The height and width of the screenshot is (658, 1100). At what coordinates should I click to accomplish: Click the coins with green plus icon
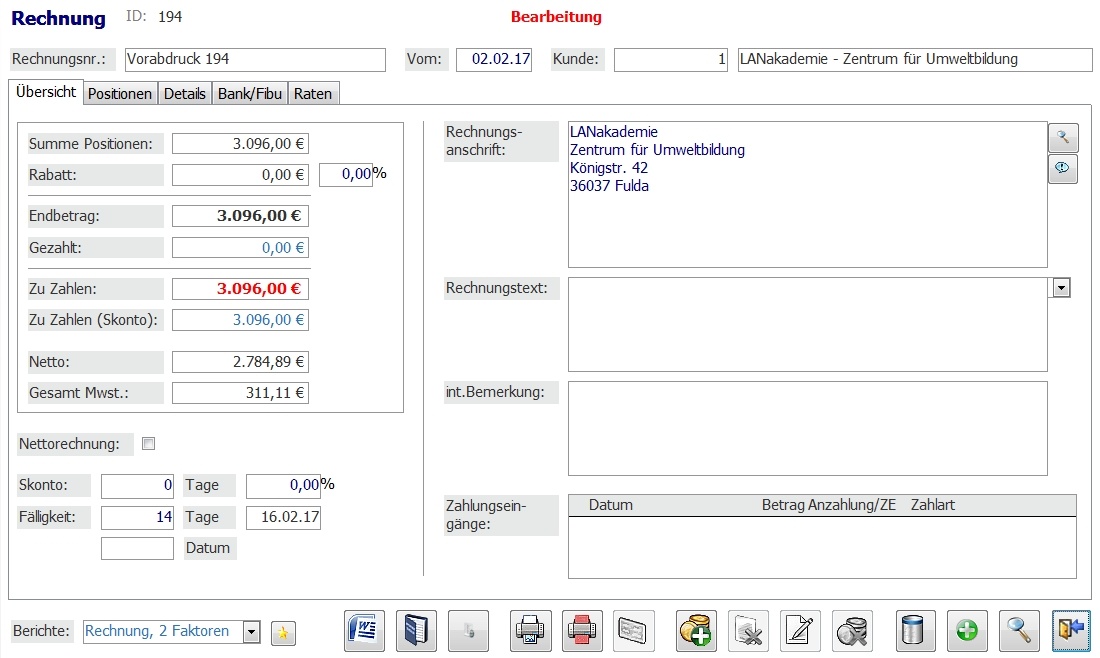pos(696,631)
